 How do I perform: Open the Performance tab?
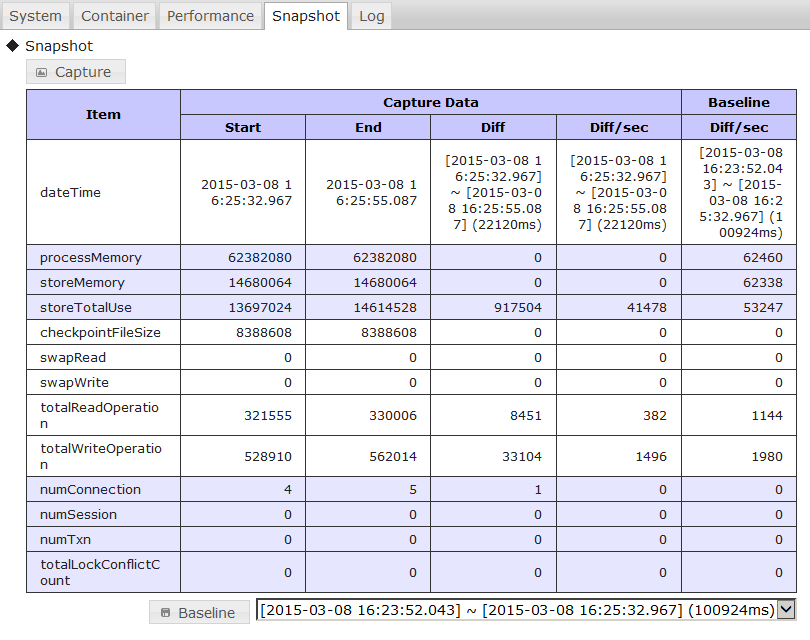click(x=210, y=16)
